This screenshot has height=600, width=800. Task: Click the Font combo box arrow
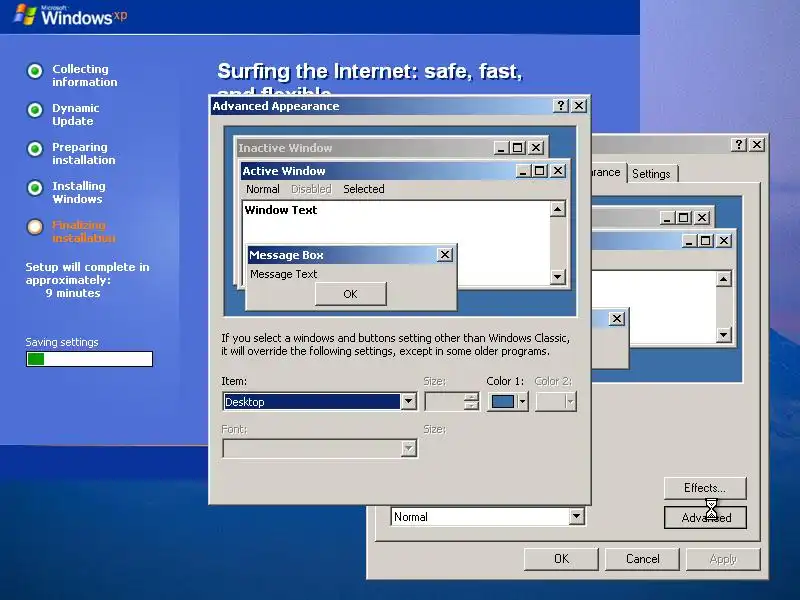408,448
